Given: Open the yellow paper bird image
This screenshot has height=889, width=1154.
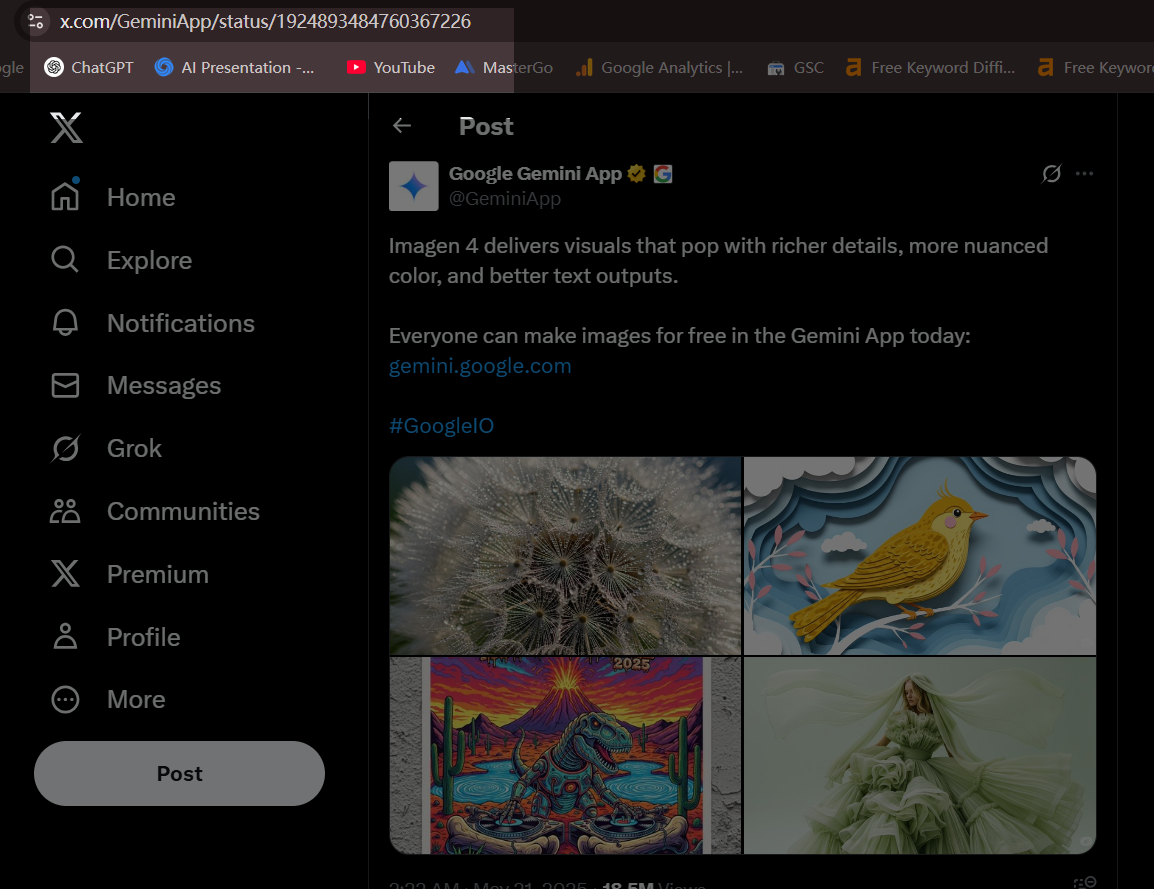Looking at the screenshot, I should click(919, 556).
